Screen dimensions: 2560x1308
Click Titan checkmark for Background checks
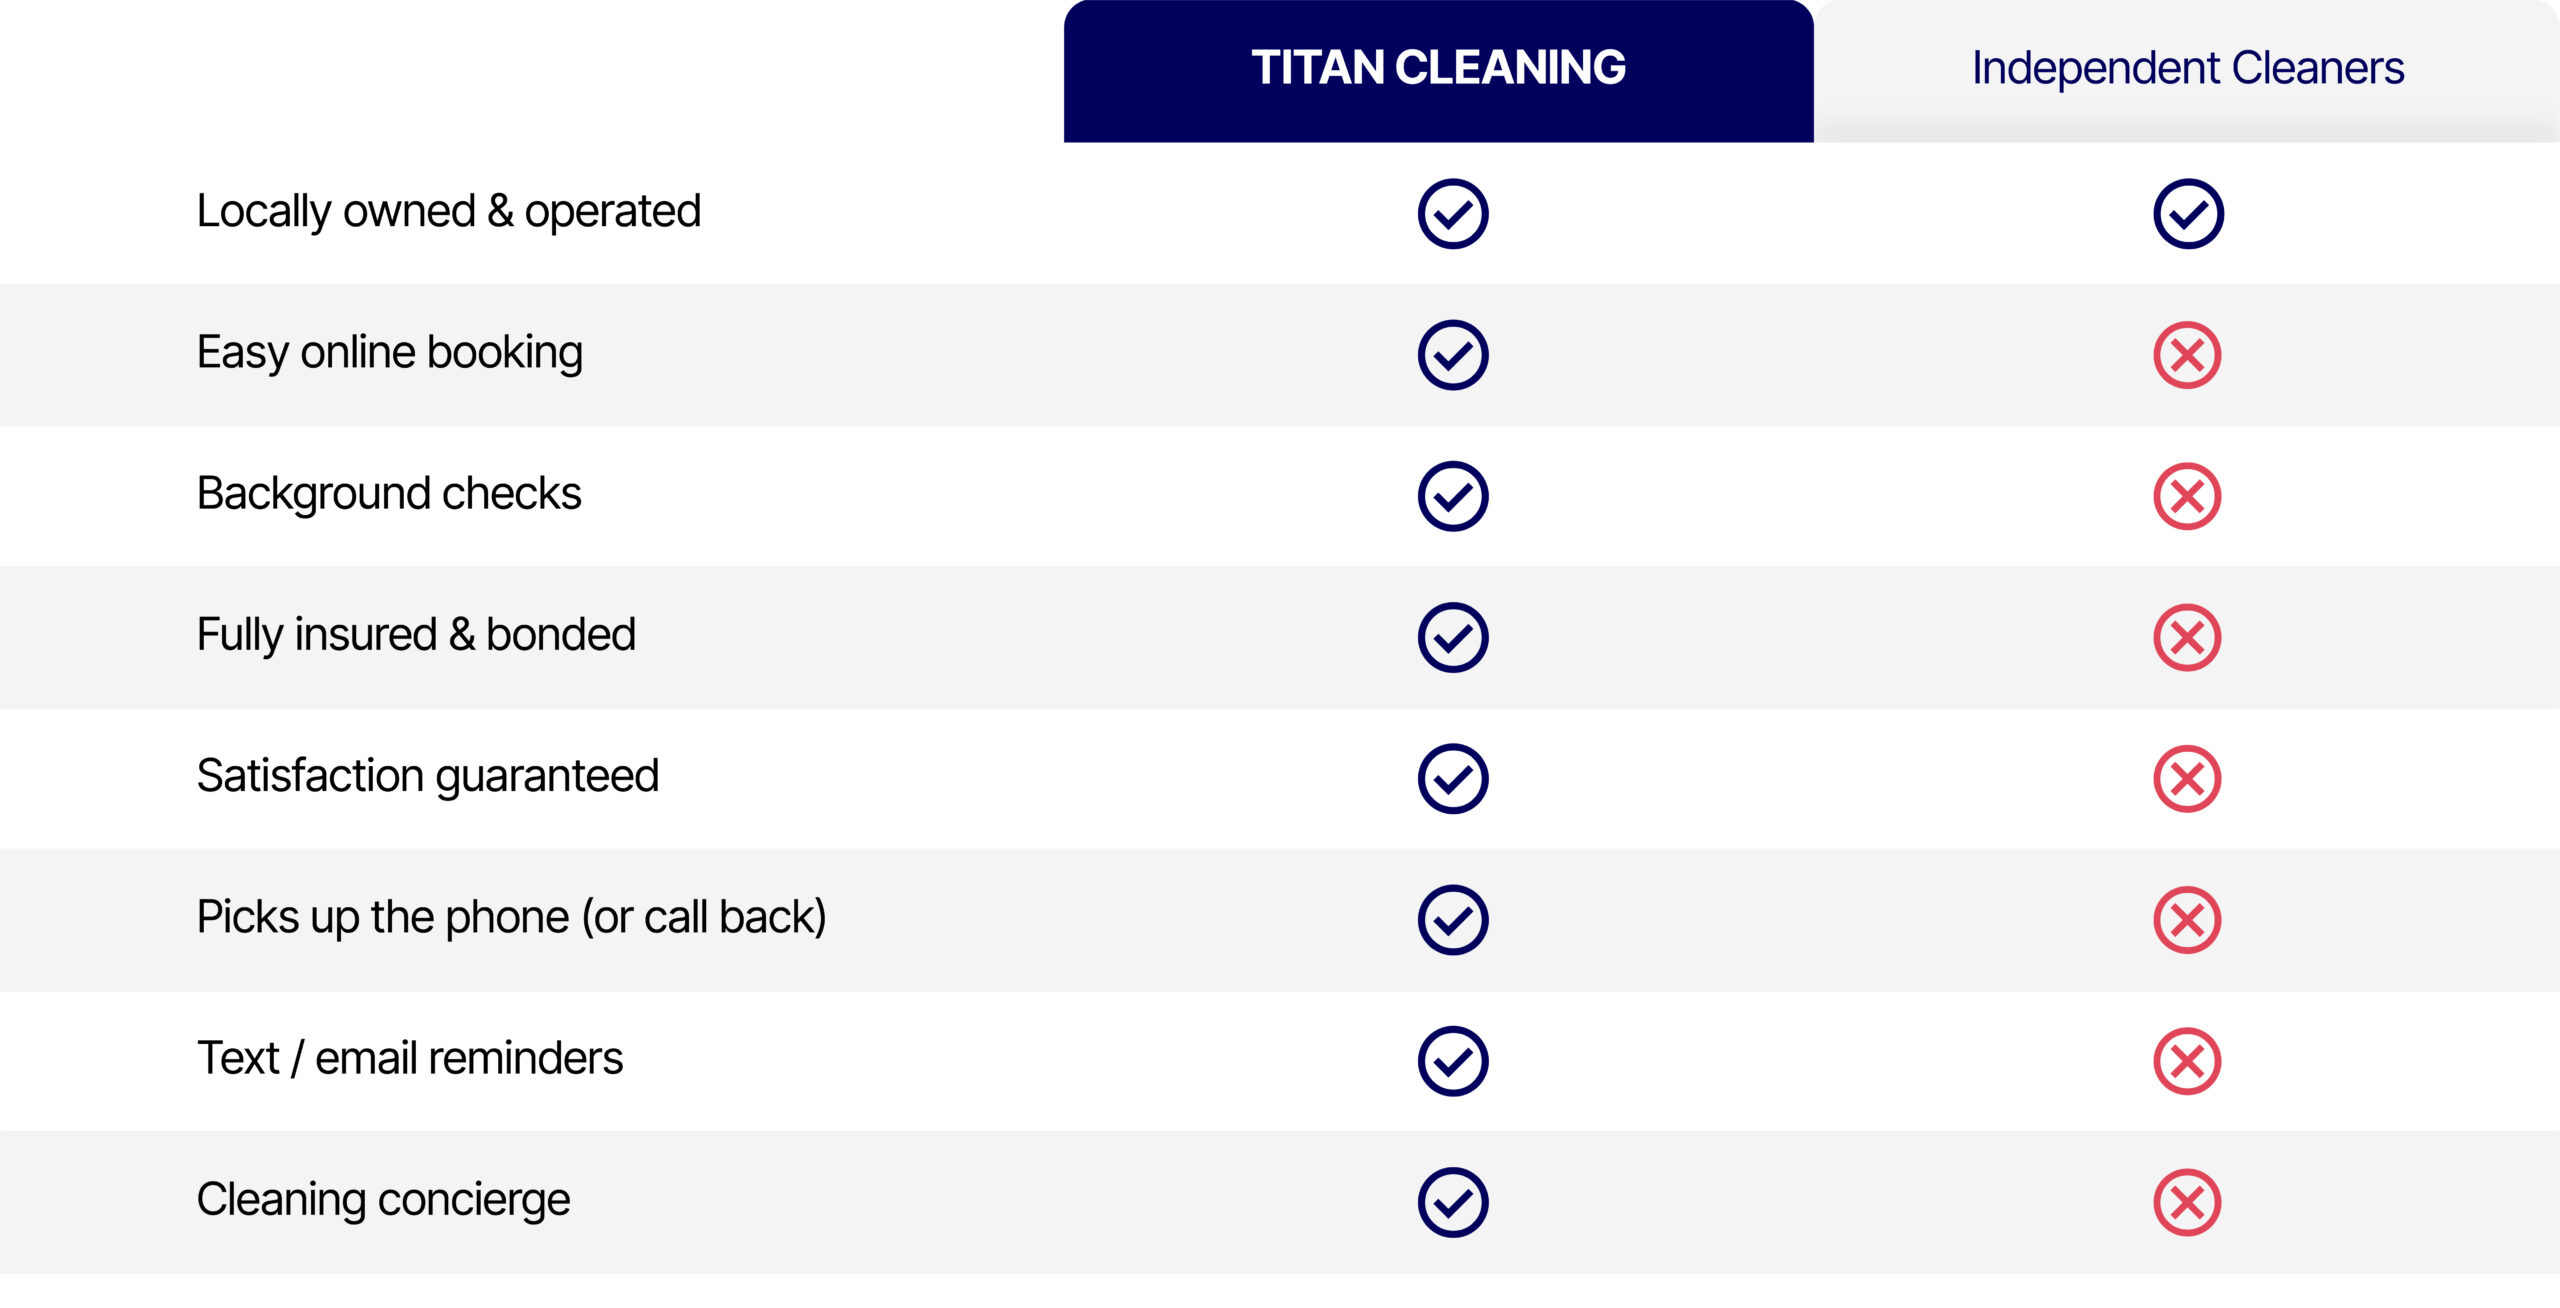click(x=1452, y=496)
